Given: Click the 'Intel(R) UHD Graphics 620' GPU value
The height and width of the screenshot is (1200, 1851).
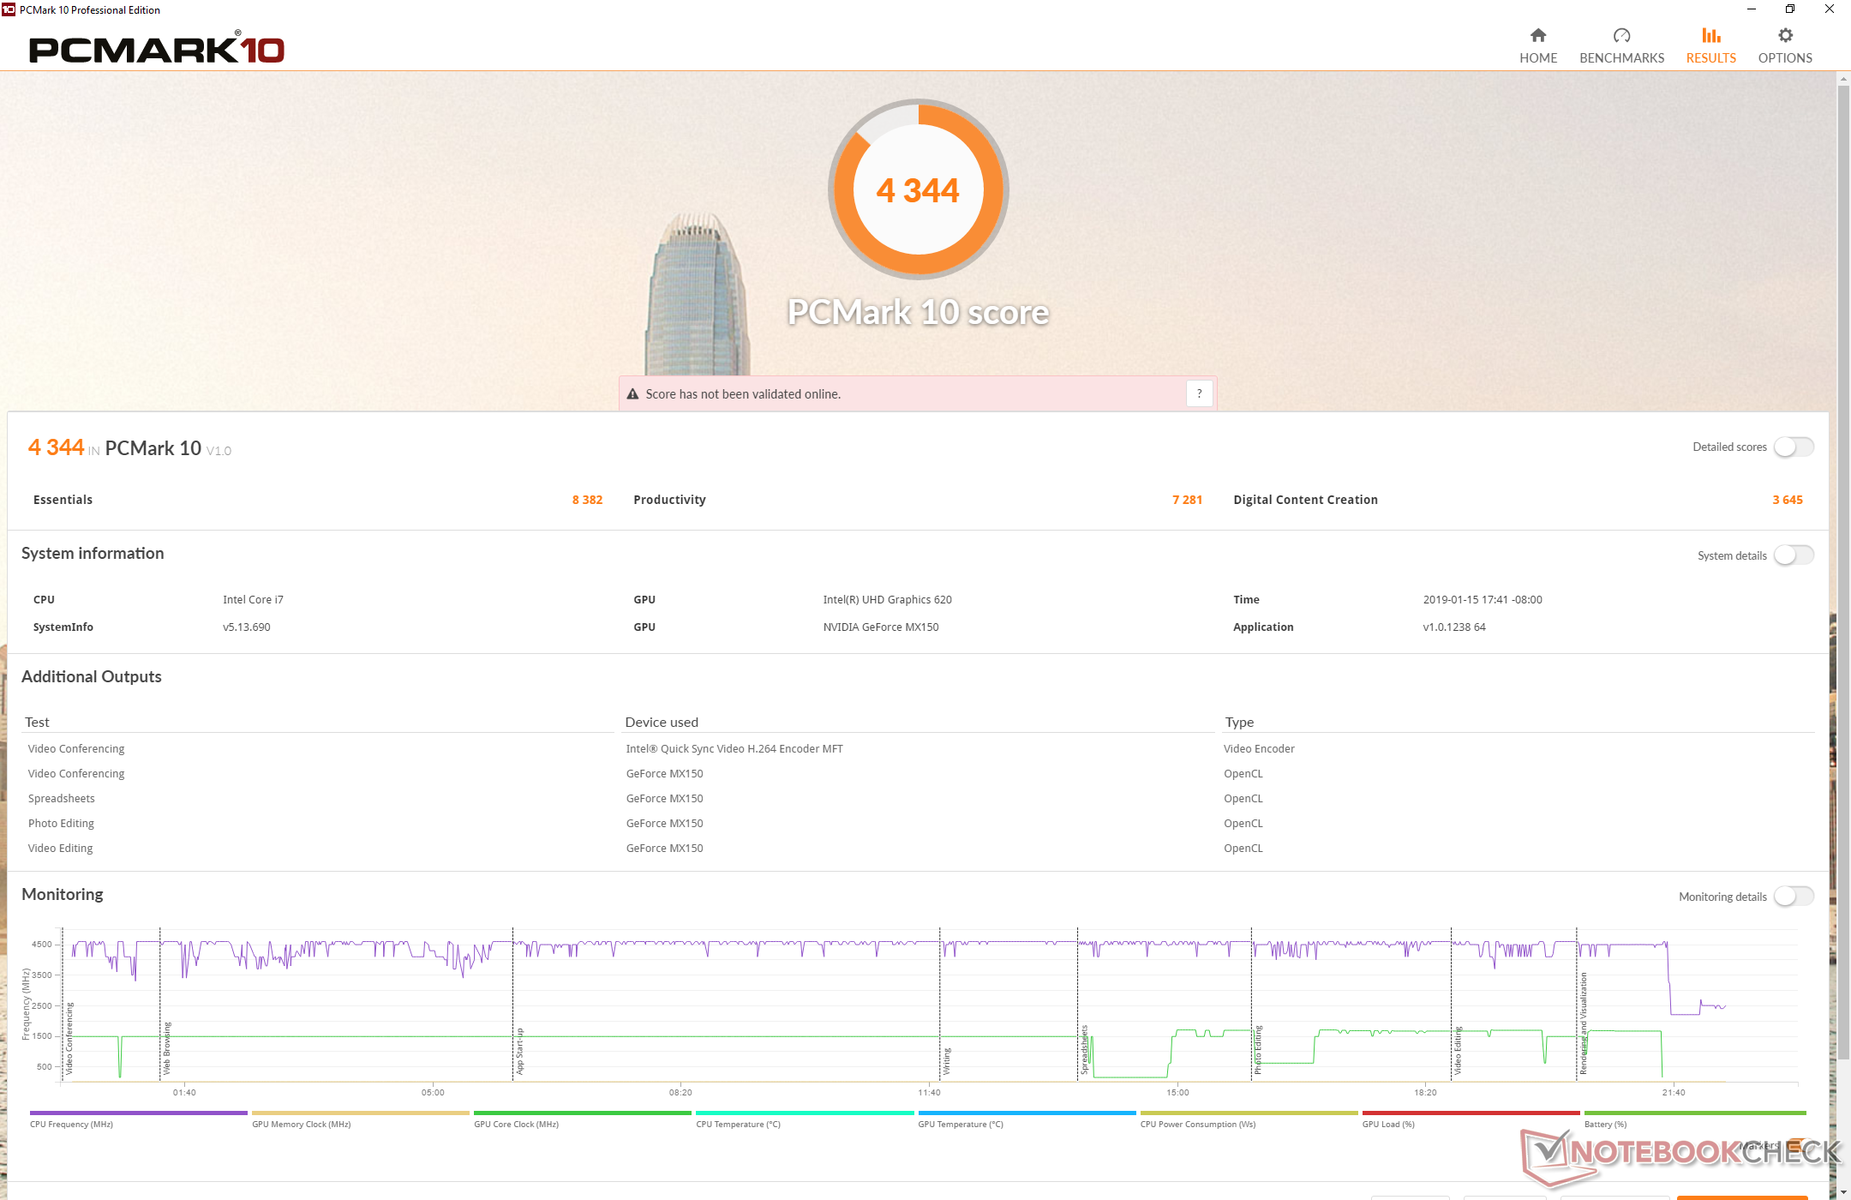Looking at the screenshot, I should coord(887,600).
